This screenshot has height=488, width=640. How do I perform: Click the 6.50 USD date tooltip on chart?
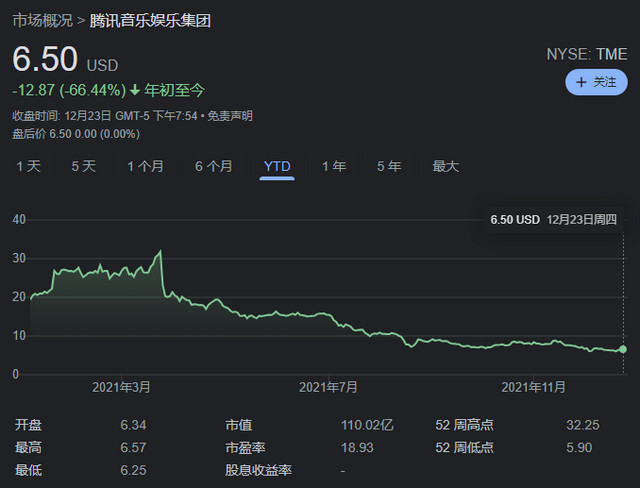(x=553, y=219)
